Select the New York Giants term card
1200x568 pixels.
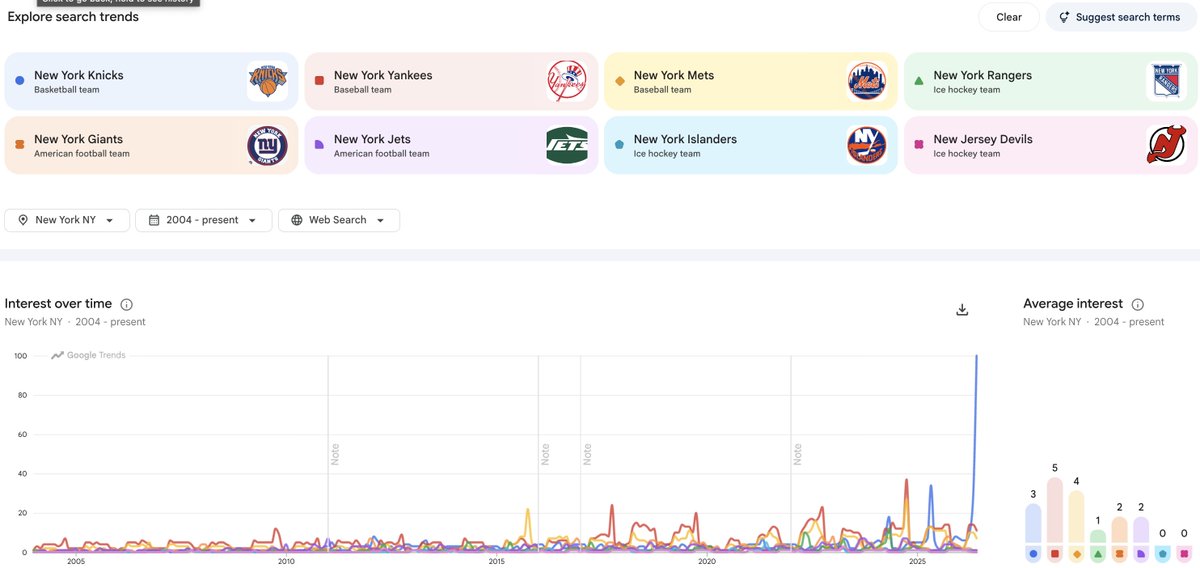tap(151, 145)
